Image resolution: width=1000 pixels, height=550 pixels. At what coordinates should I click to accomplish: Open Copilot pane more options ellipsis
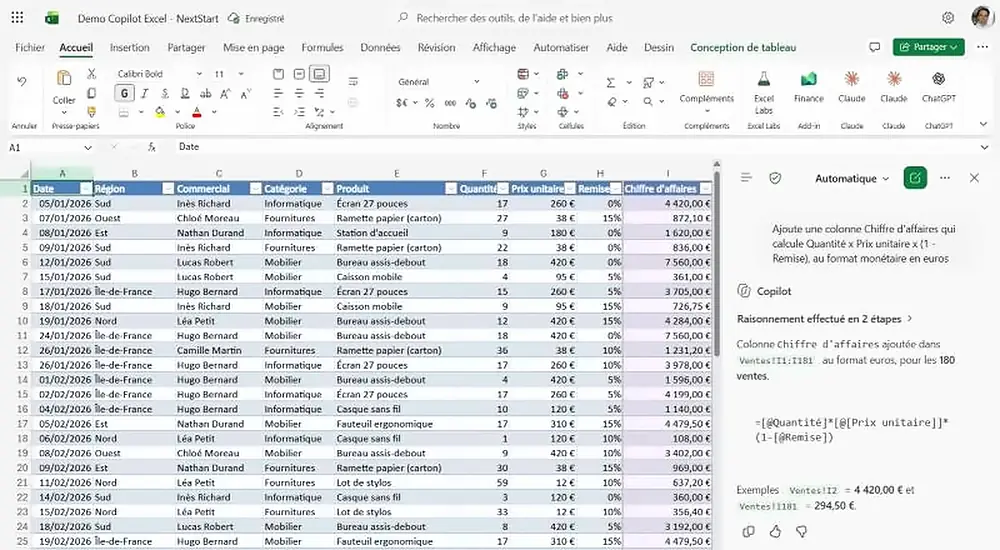[x=945, y=178]
